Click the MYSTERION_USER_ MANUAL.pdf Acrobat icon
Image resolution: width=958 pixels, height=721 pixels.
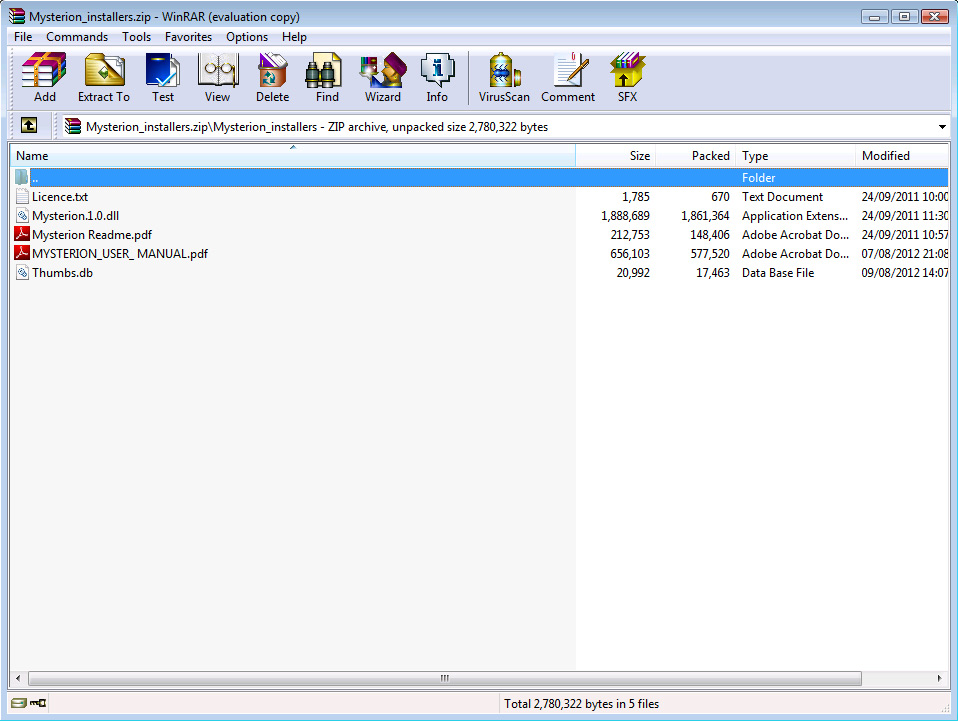coord(22,253)
